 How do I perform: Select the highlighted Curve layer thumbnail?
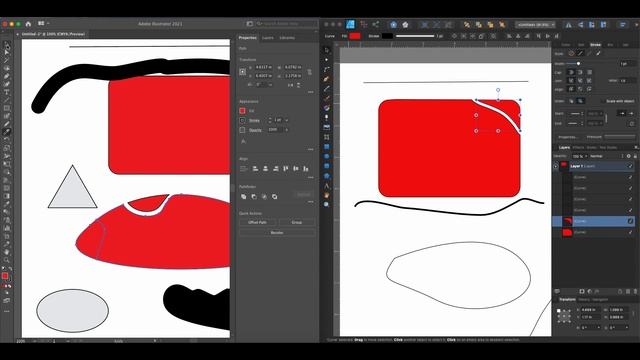(567, 221)
